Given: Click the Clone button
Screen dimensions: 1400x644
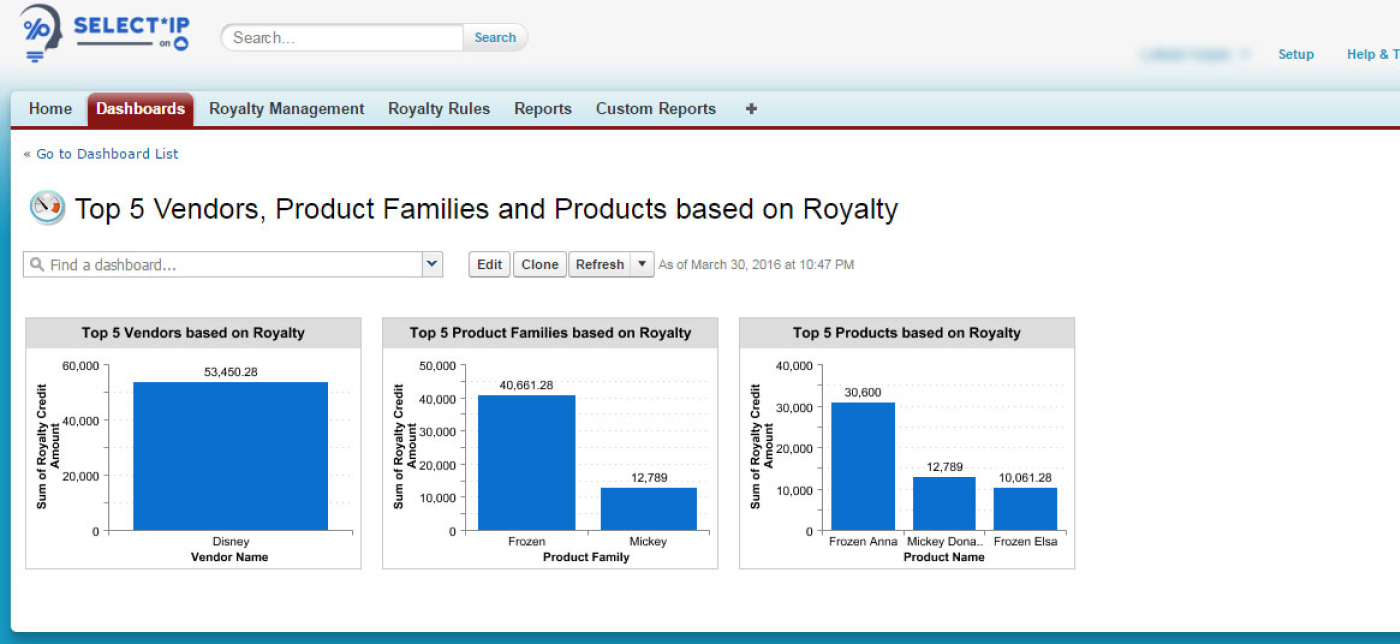Looking at the screenshot, I should click(539, 265).
